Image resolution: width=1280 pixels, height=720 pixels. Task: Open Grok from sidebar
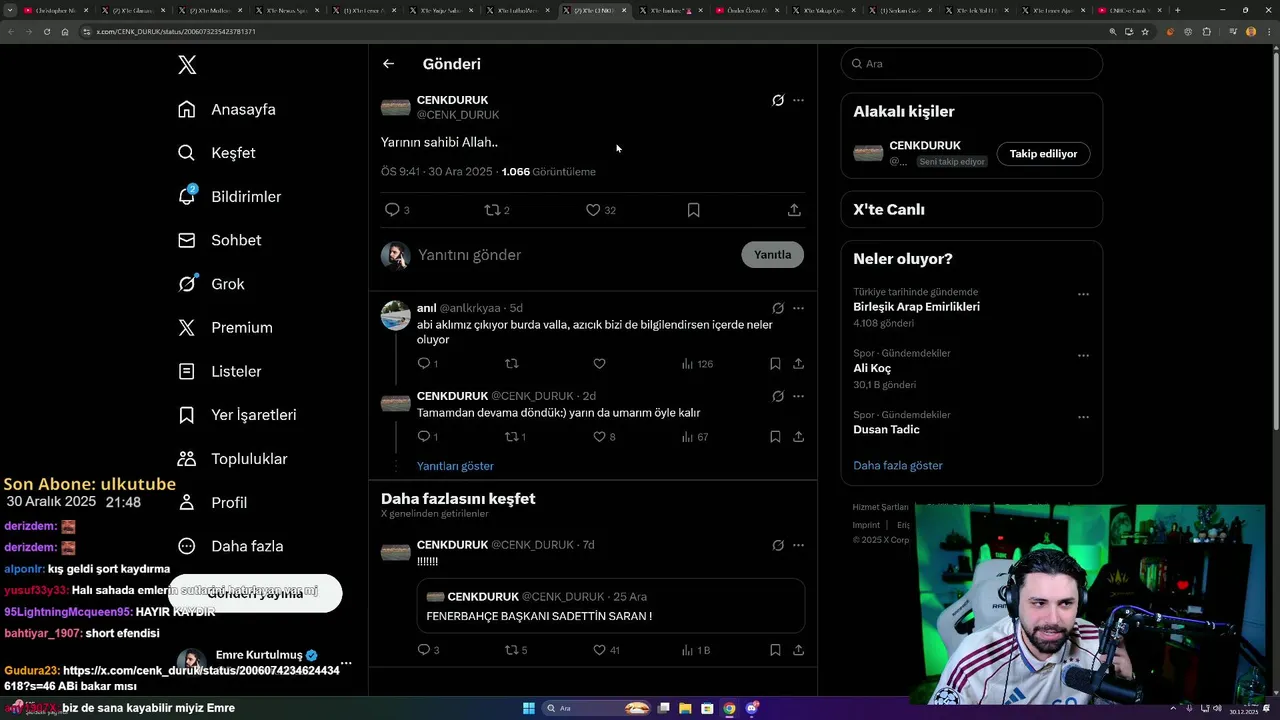tap(211, 284)
